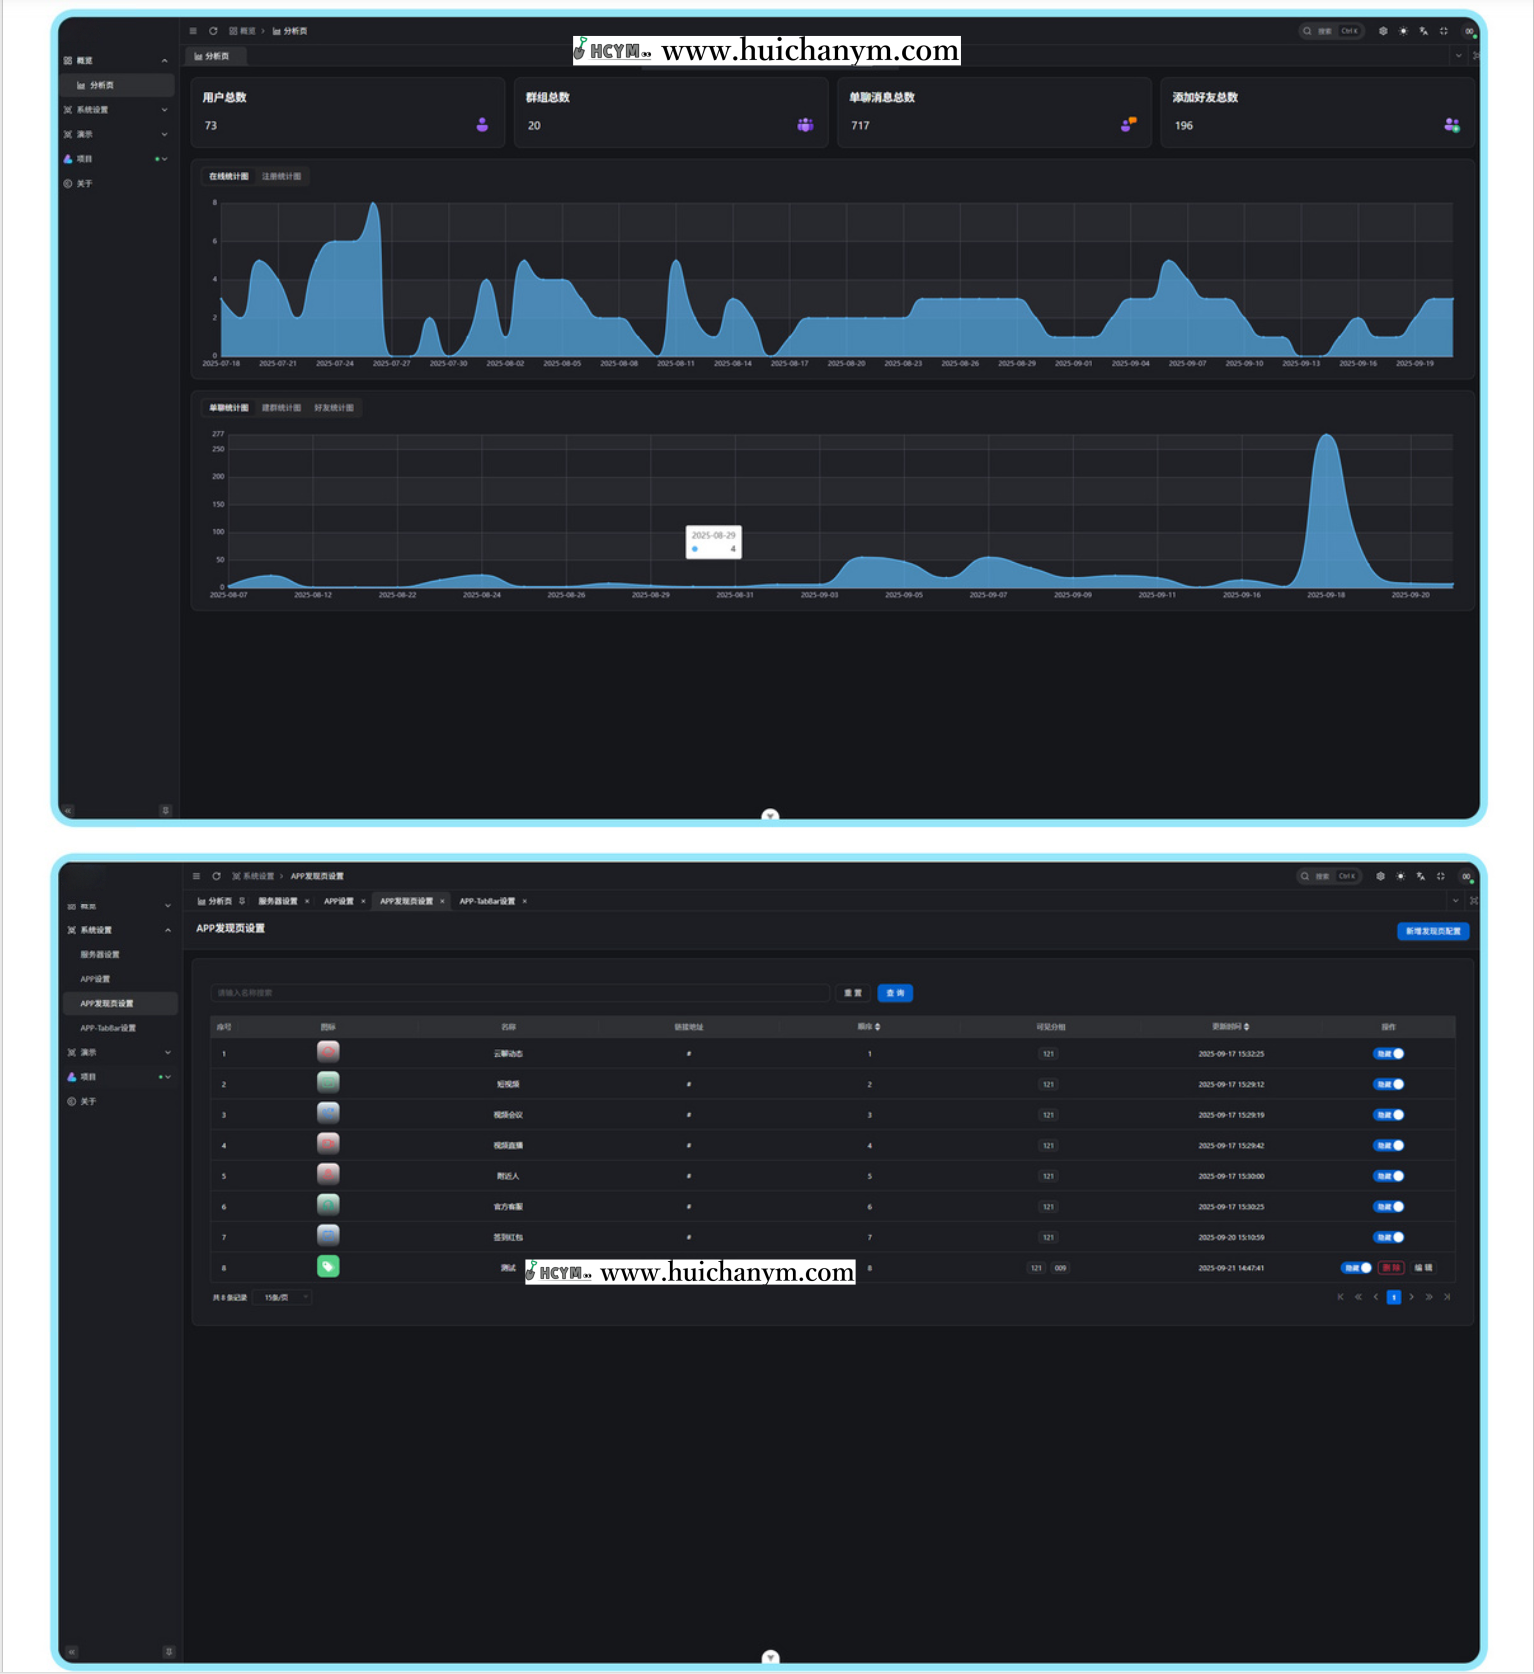
Task: Click the 新增发现页配置 button
Action: pyautogui.click(x=1432, y=931)
